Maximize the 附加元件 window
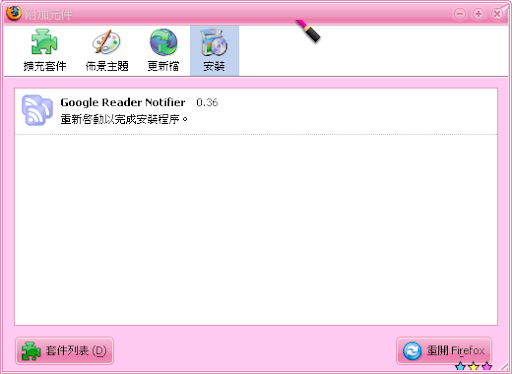 click(478, 14)
